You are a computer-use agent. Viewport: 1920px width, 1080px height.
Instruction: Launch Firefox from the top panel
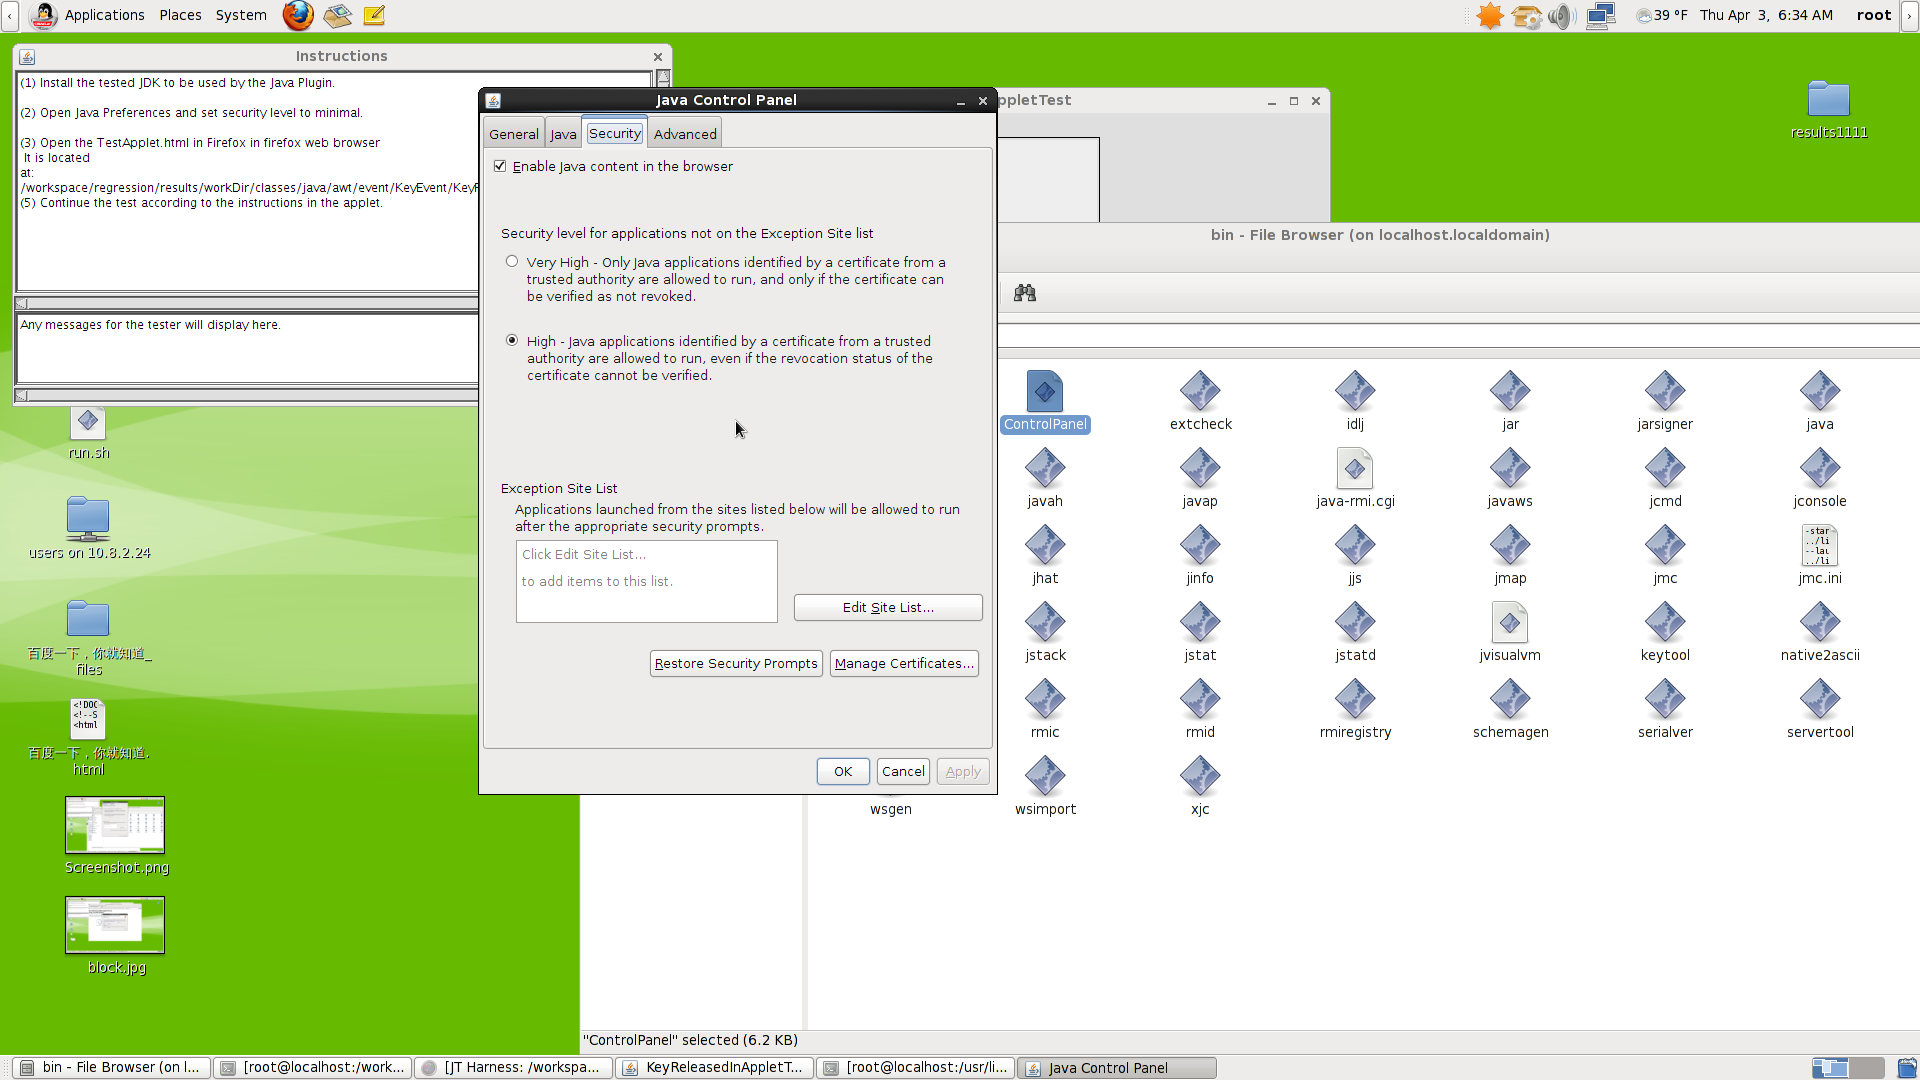point(297,15)
